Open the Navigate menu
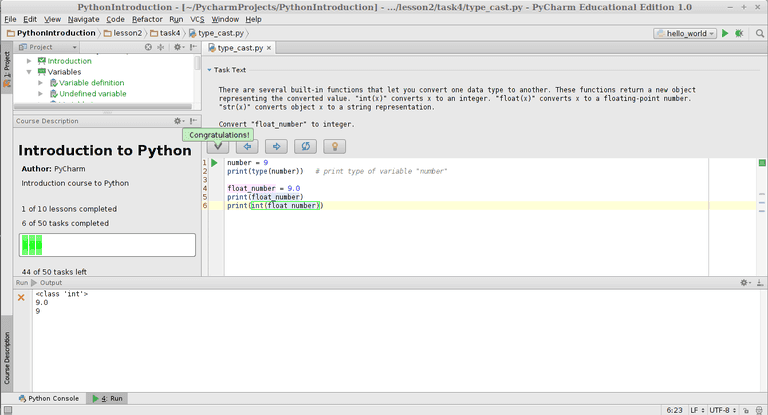 pos(83,19)
